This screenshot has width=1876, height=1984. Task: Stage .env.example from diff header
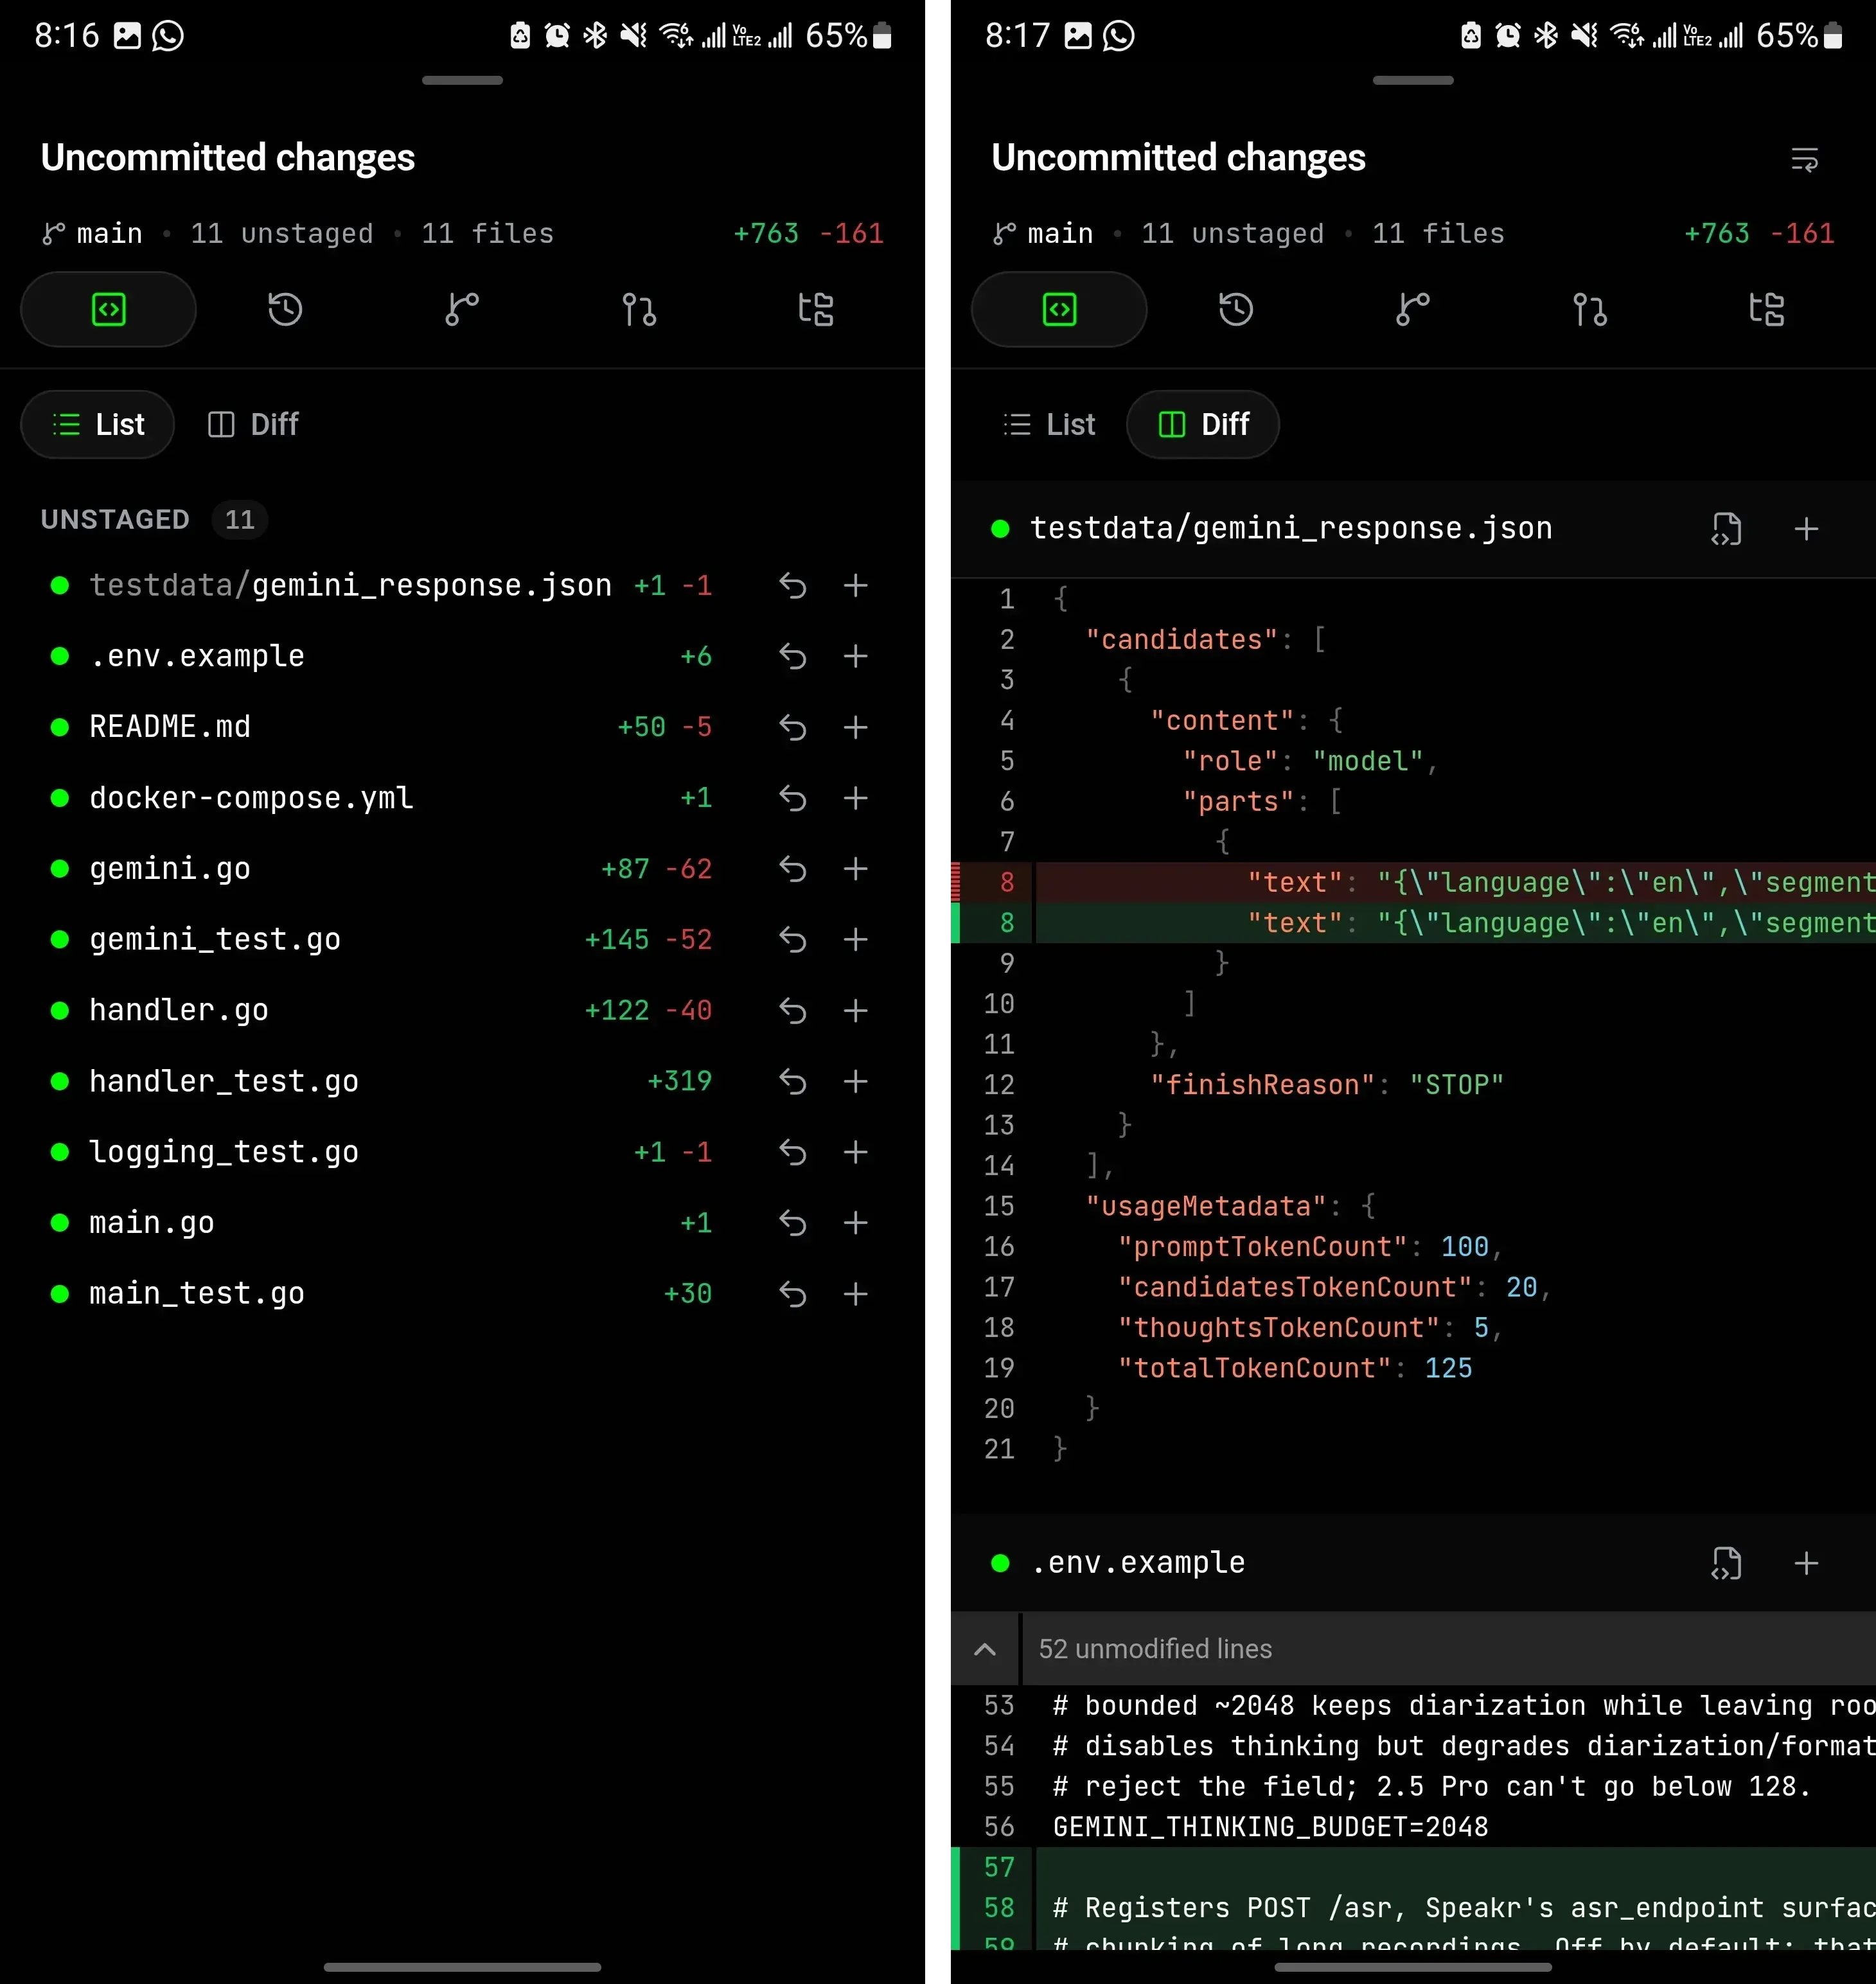1806,1563
